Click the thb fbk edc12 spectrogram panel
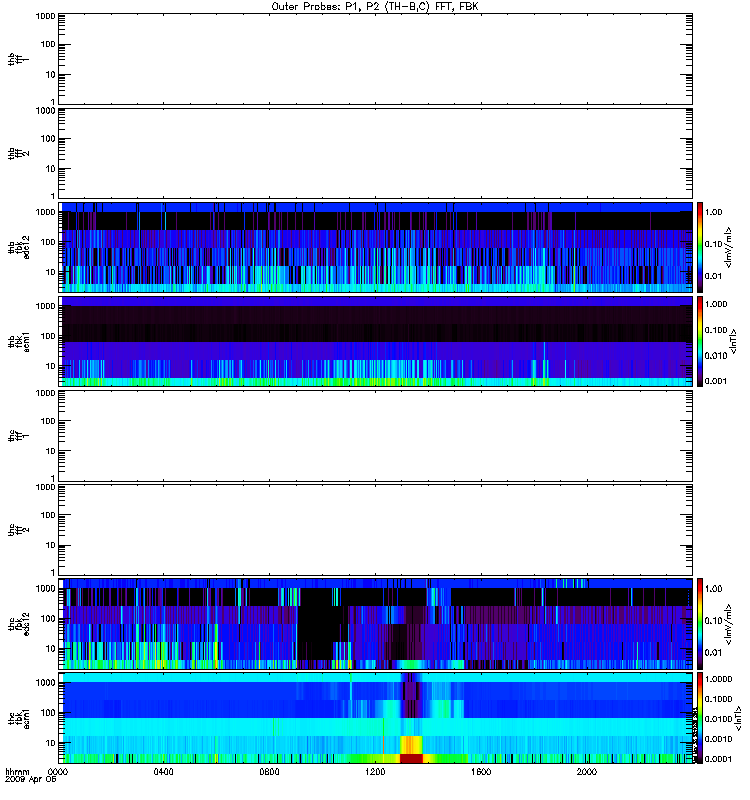 (x=376, y=247)
